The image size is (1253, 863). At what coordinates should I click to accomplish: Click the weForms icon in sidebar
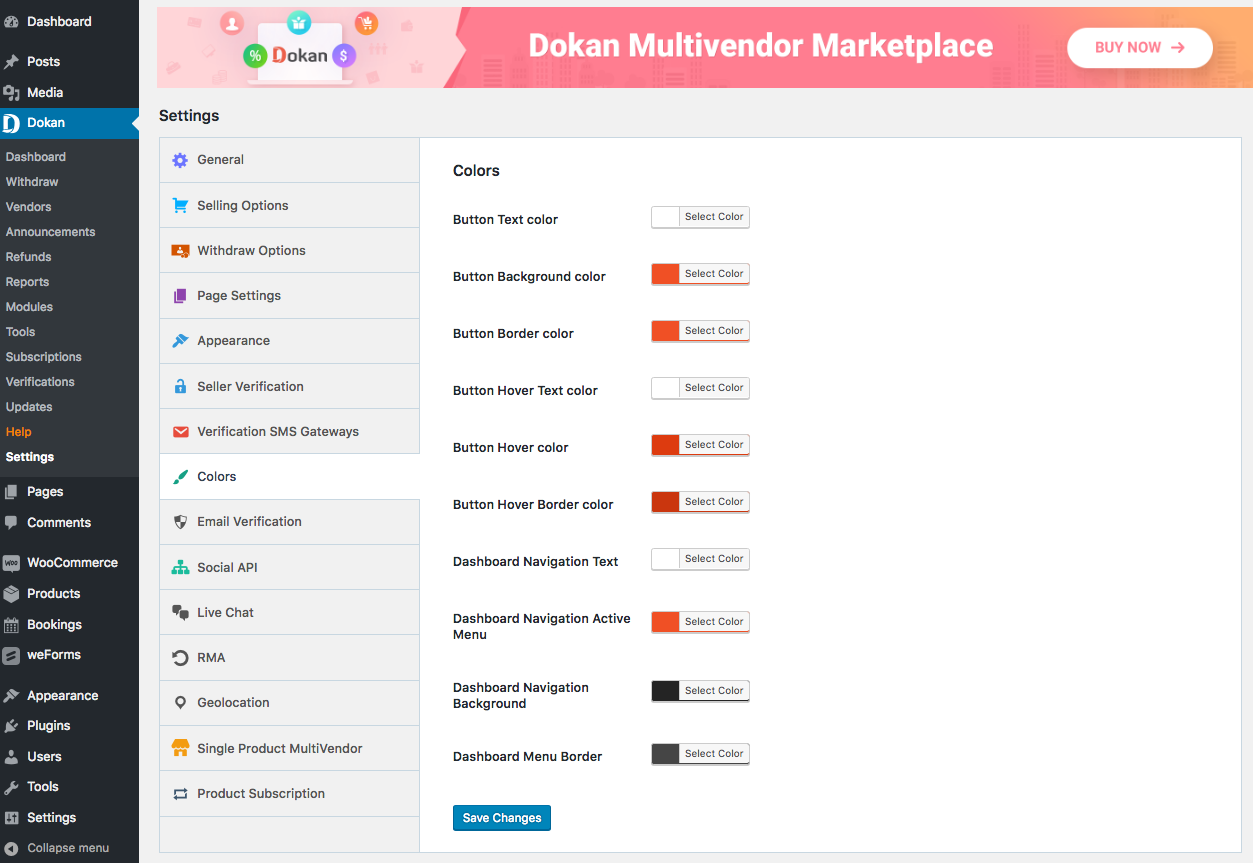11,656
